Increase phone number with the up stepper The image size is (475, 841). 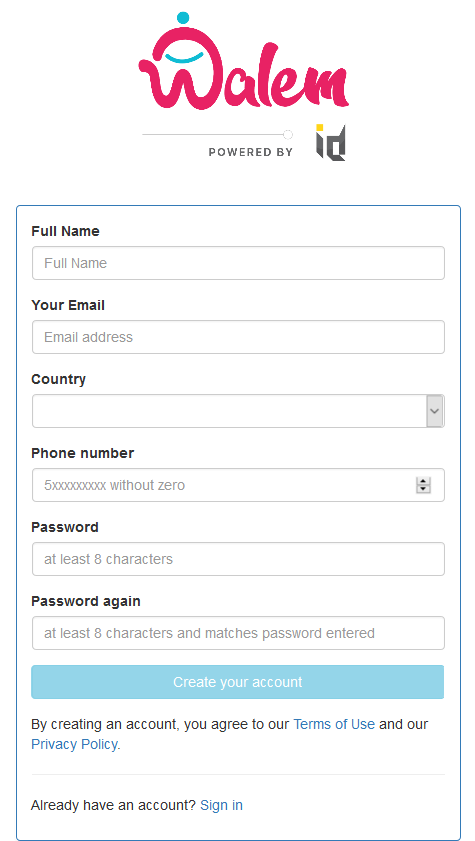424,481
